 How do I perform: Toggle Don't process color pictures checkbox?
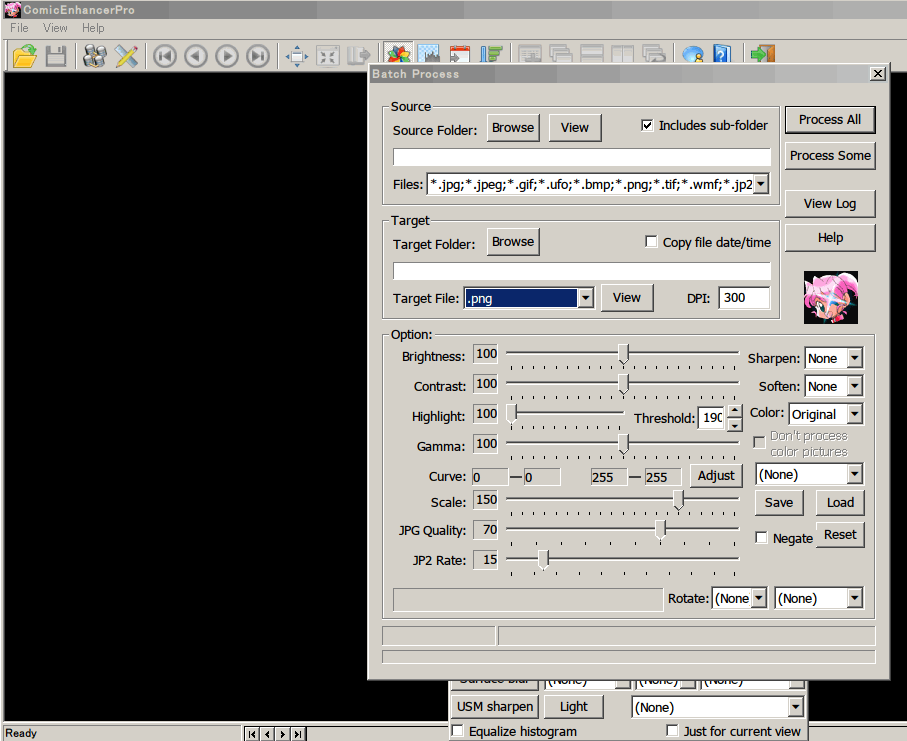[x=759, y=443]
